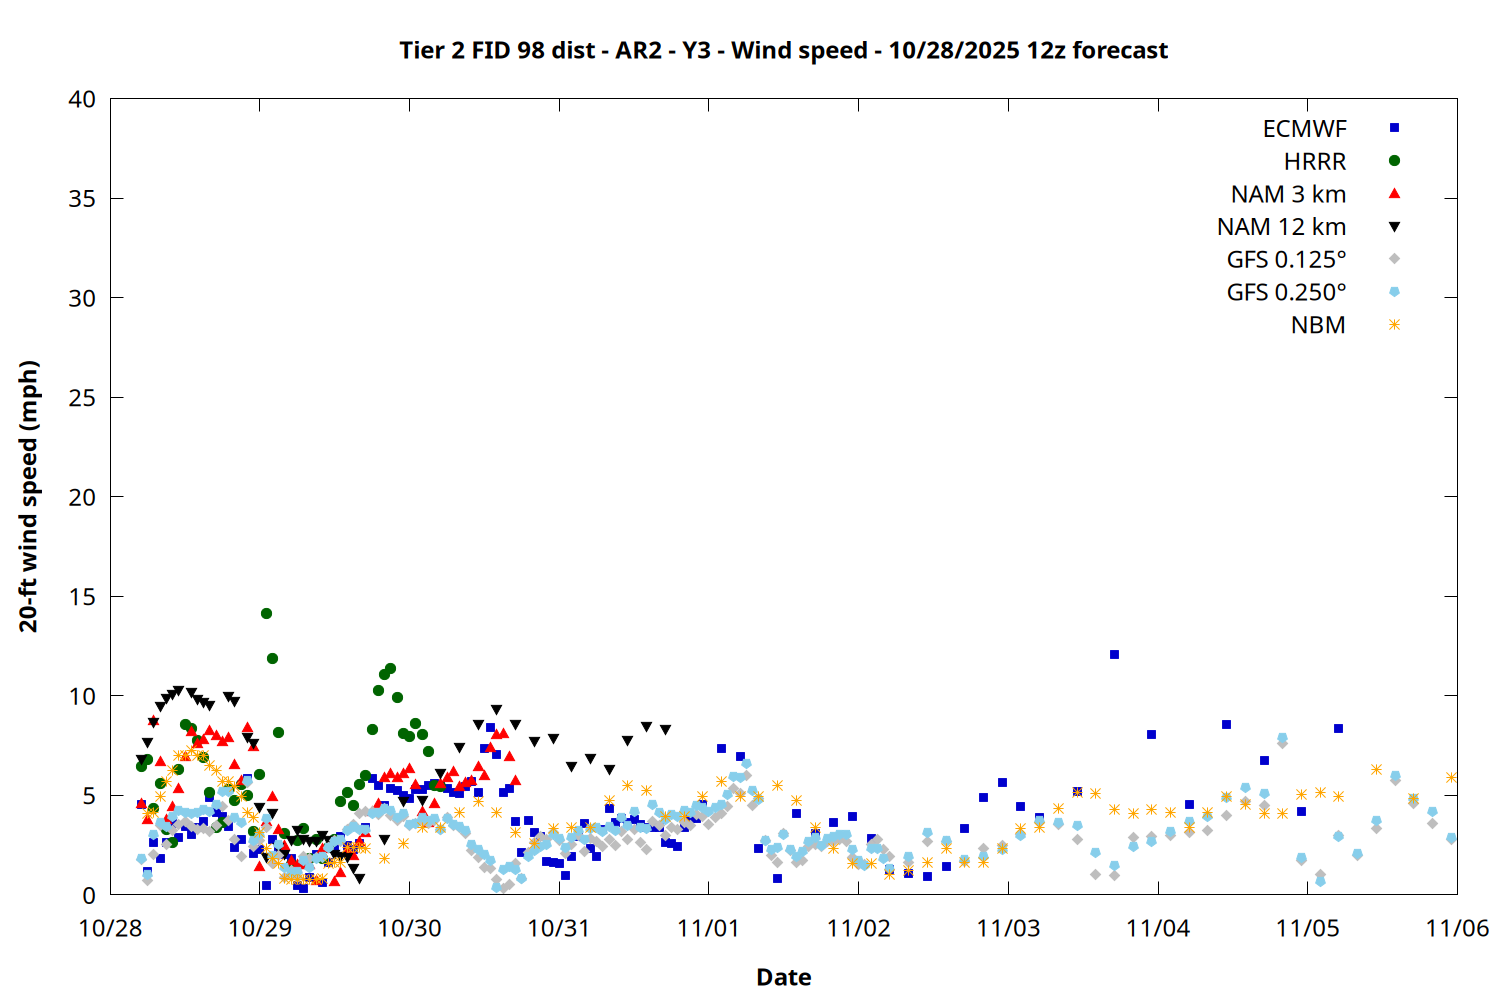Select the orange asterisk NBM legend marker
1500x1000 pixels.
coord(1394,325)
